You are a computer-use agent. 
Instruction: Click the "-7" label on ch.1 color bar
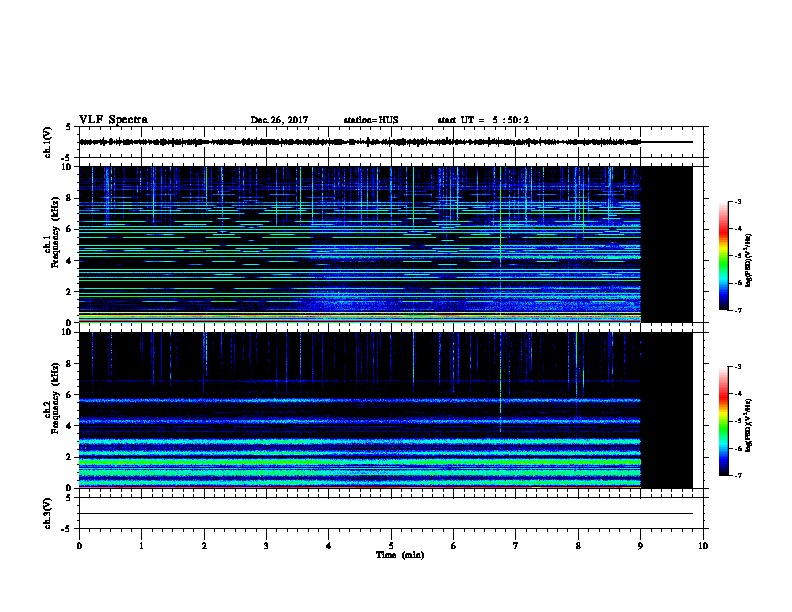click(x=737, y=311)
